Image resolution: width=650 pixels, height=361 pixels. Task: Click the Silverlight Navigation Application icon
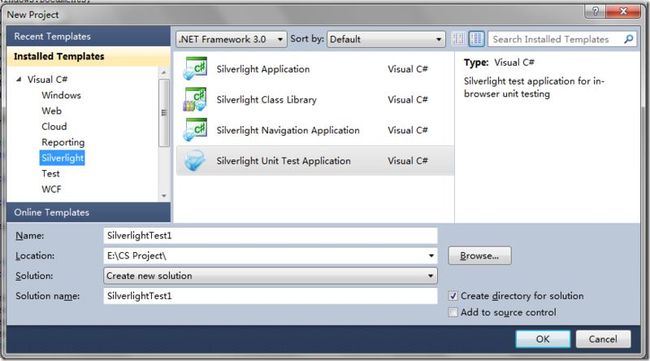pos(195,130)
